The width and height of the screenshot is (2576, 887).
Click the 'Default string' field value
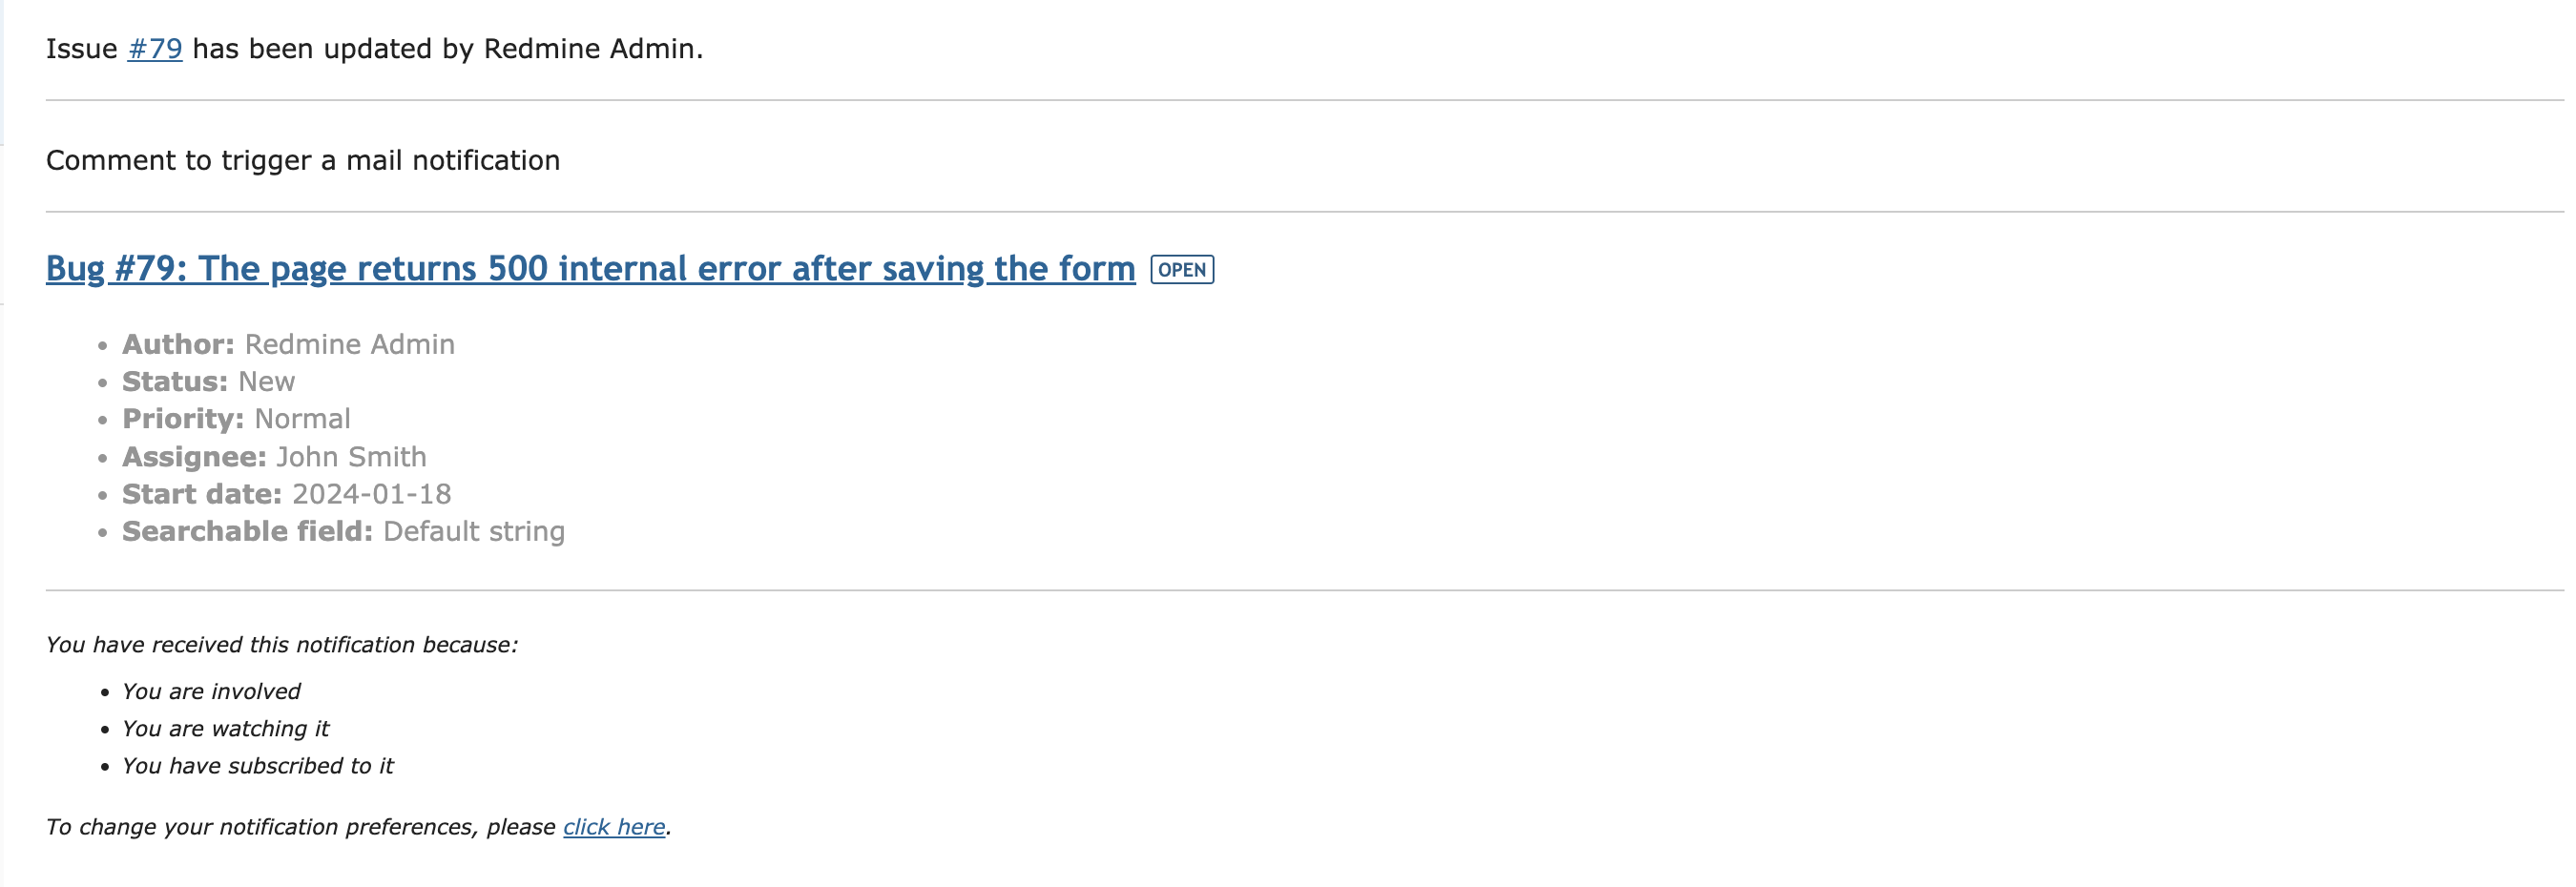coord(474,531)
